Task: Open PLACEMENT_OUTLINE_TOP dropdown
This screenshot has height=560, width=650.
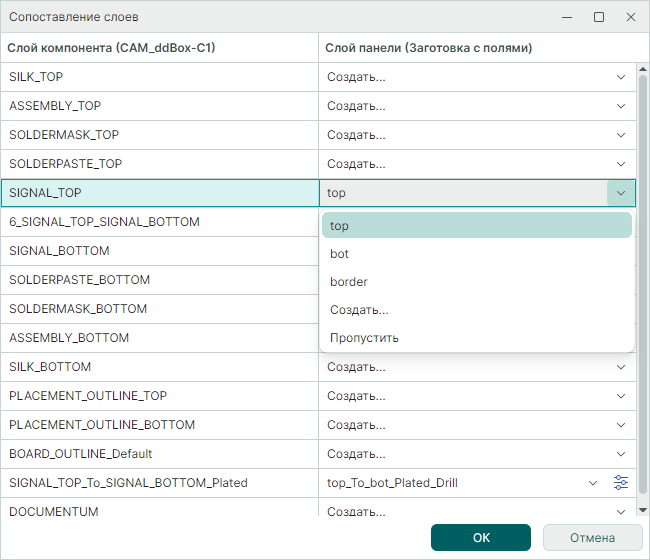Action: coord(621,396)
